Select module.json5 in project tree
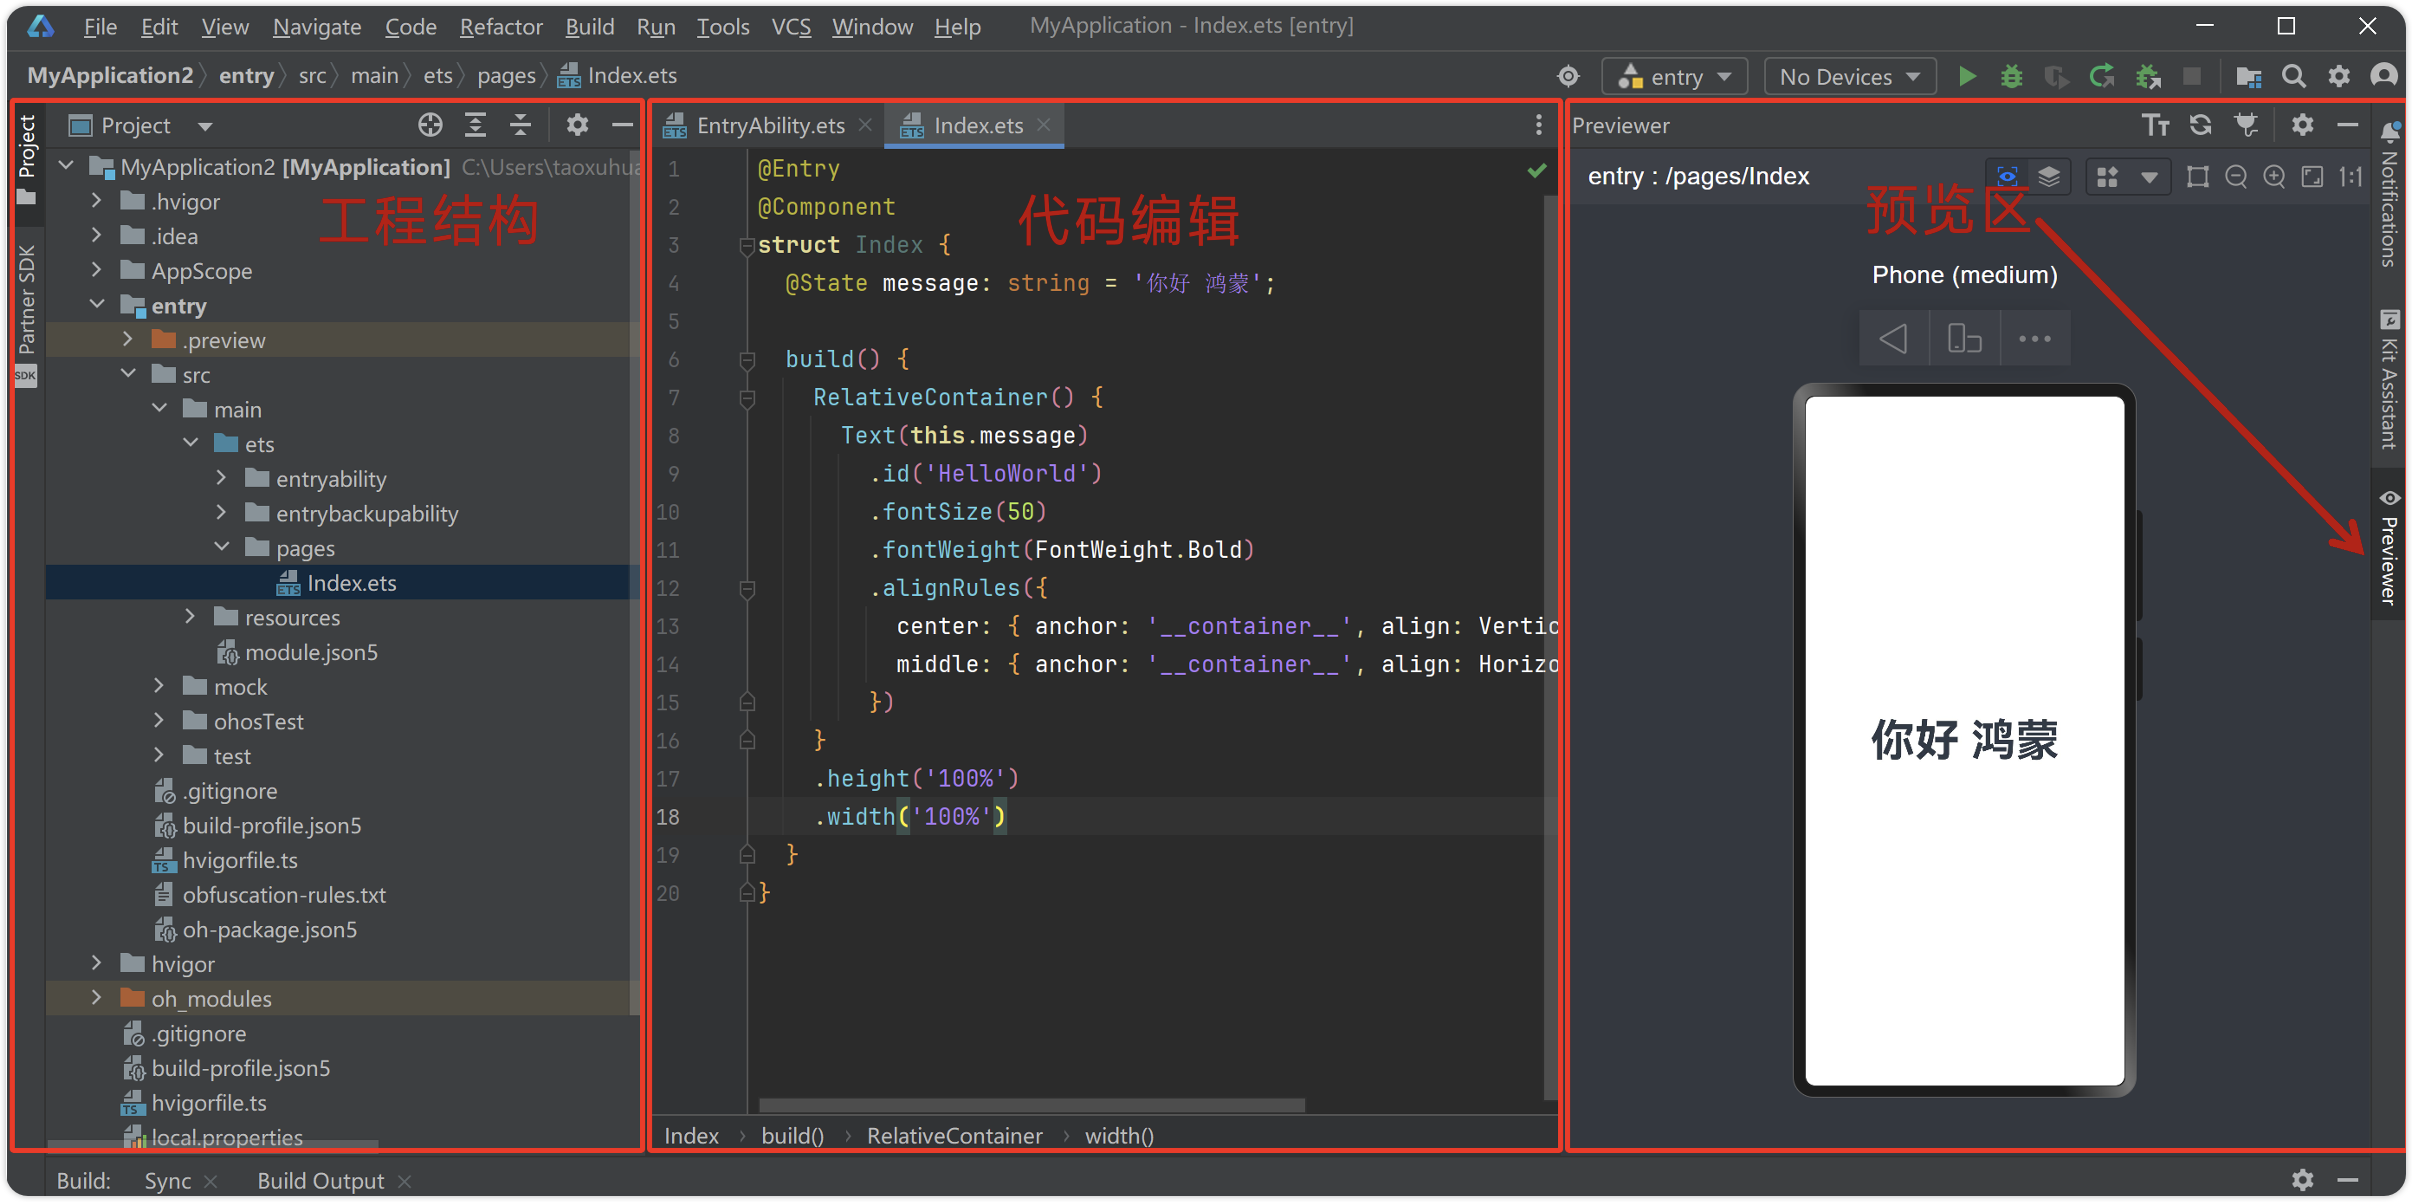The width and height of the screenshot is (2412, 1202). point(311,652)
